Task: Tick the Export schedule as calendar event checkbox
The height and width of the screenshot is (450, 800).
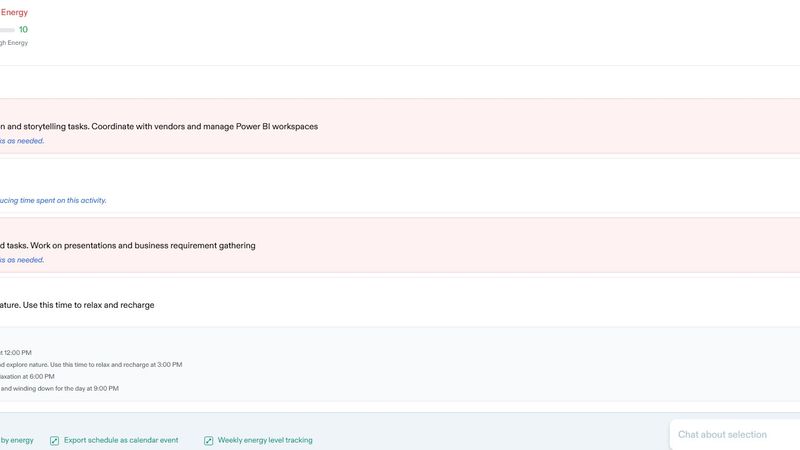Action: click(x=54, y=441)
